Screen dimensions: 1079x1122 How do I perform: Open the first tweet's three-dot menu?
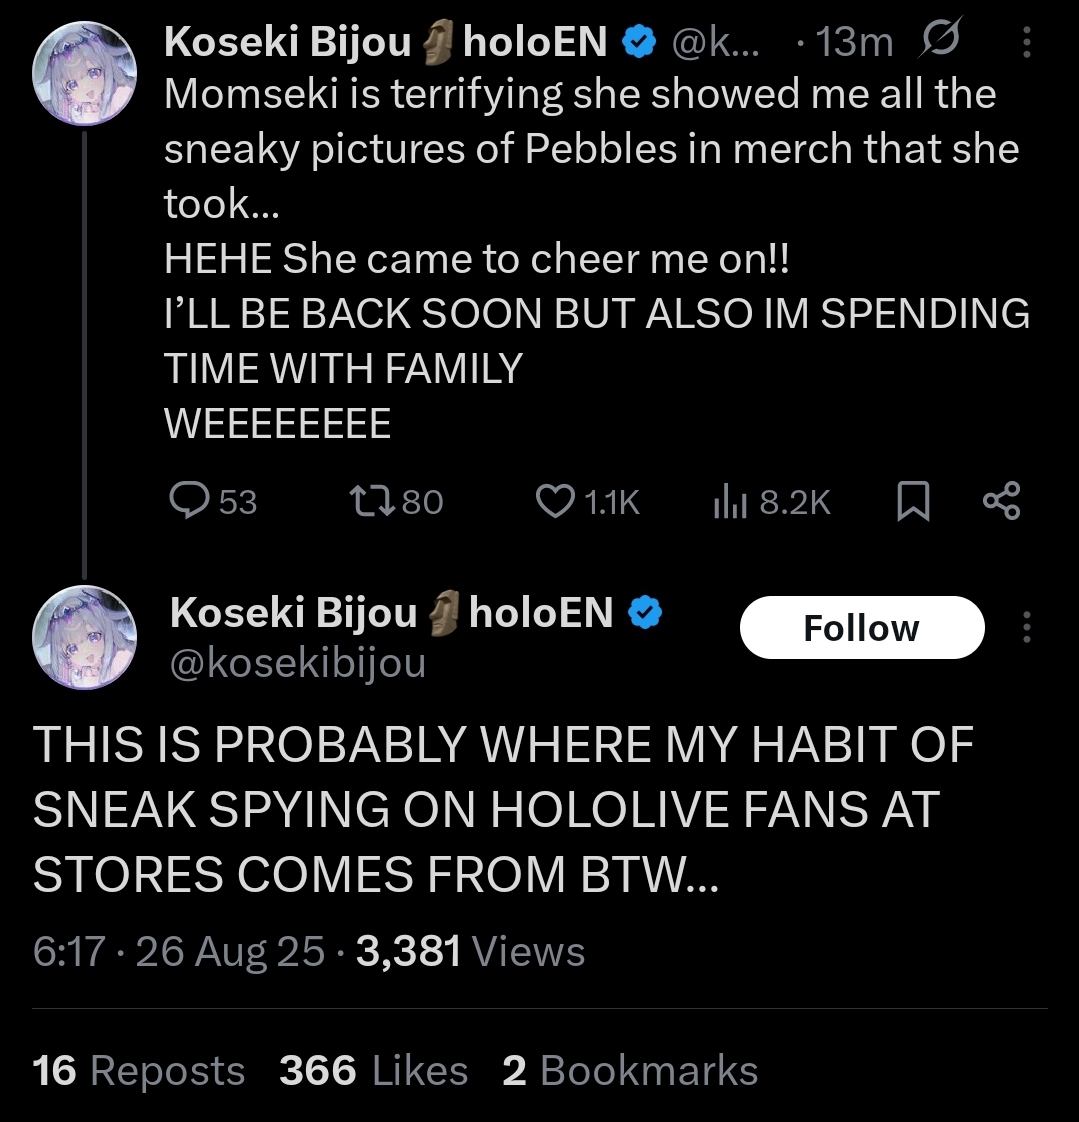tap(1027, 42)
